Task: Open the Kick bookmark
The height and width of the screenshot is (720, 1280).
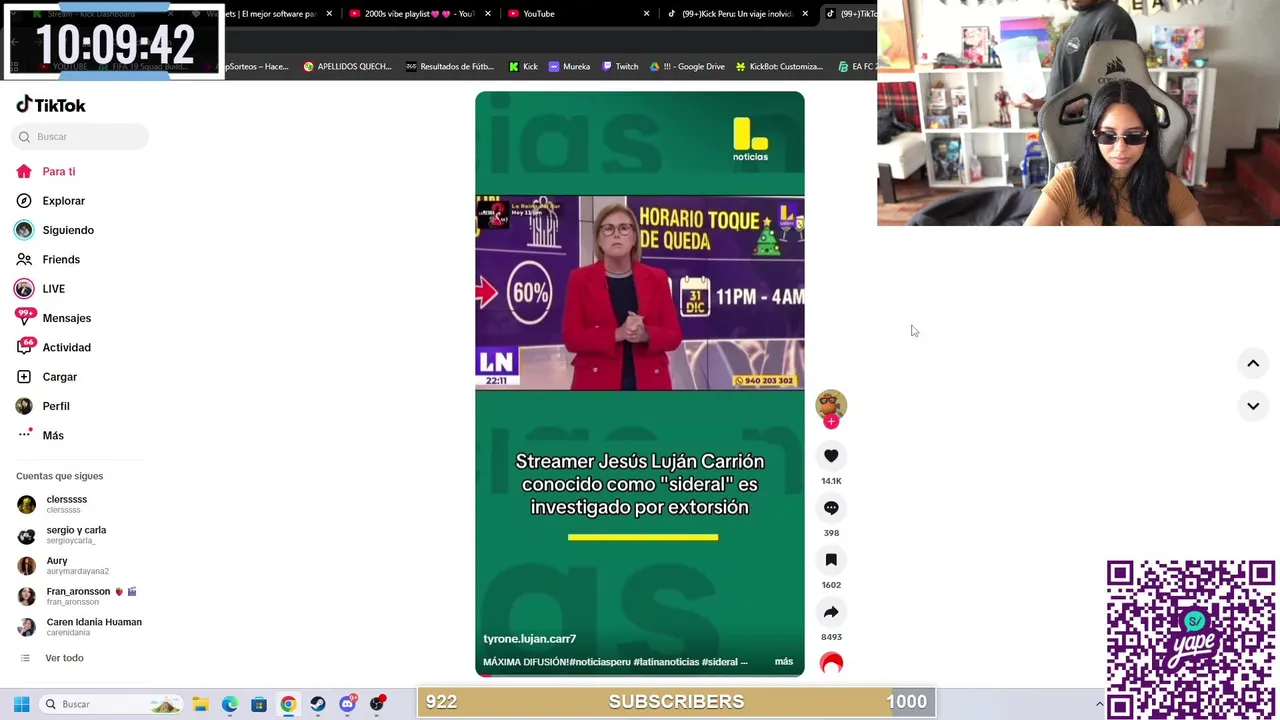Action: (x=523, y=67)
